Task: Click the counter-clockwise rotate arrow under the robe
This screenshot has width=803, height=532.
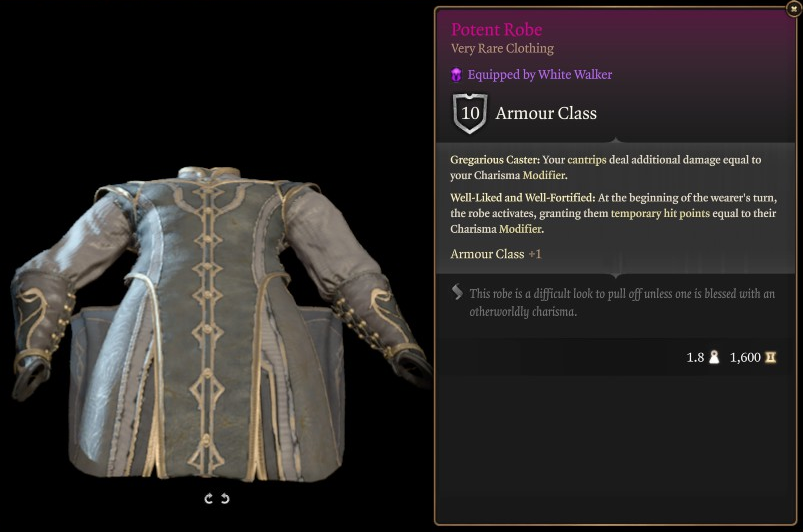Action: [x=225, y=498]
